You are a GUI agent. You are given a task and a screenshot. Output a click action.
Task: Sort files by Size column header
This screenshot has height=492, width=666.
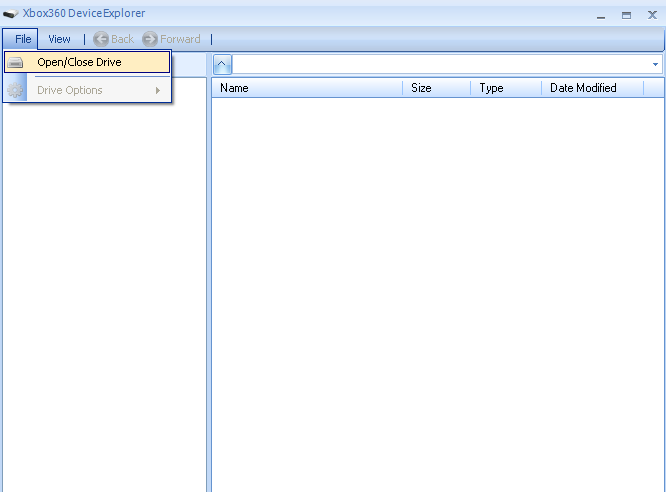[x=436, y=88]
